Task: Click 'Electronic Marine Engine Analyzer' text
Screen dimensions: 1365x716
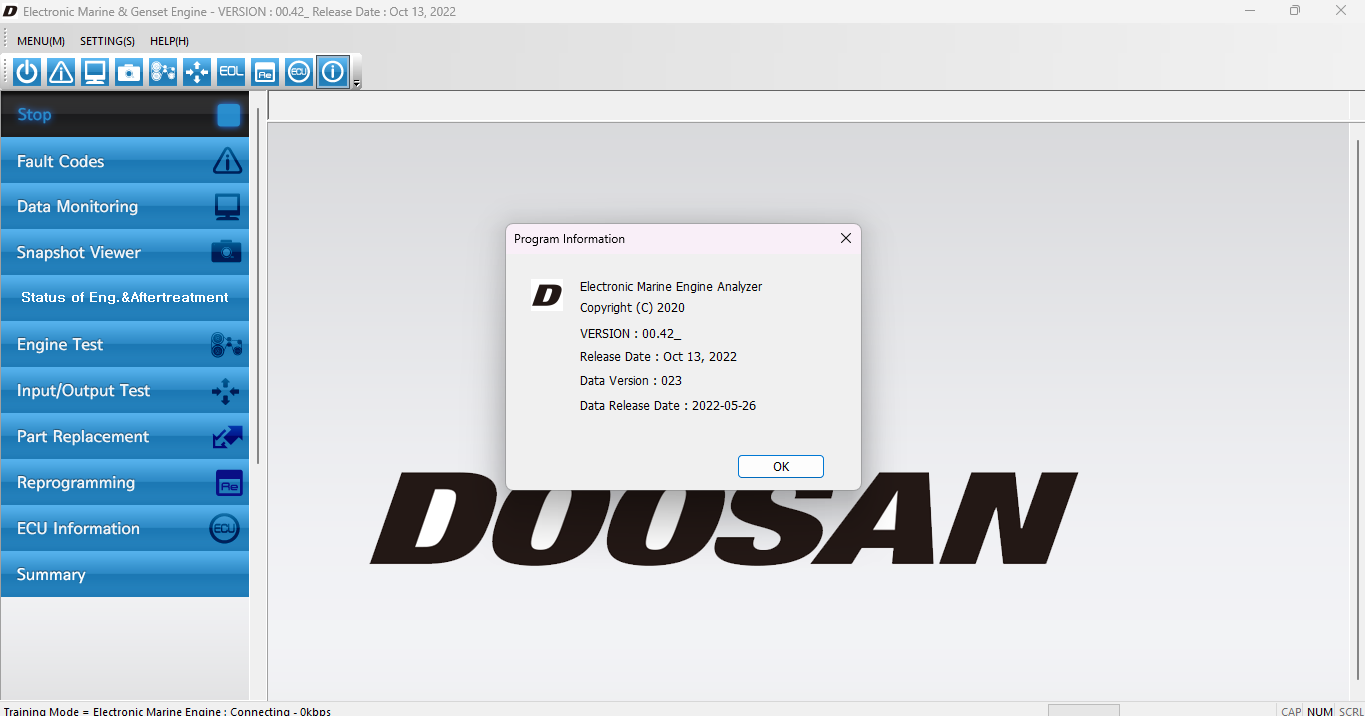Action: pyautogui.click(x=671, y=287)
